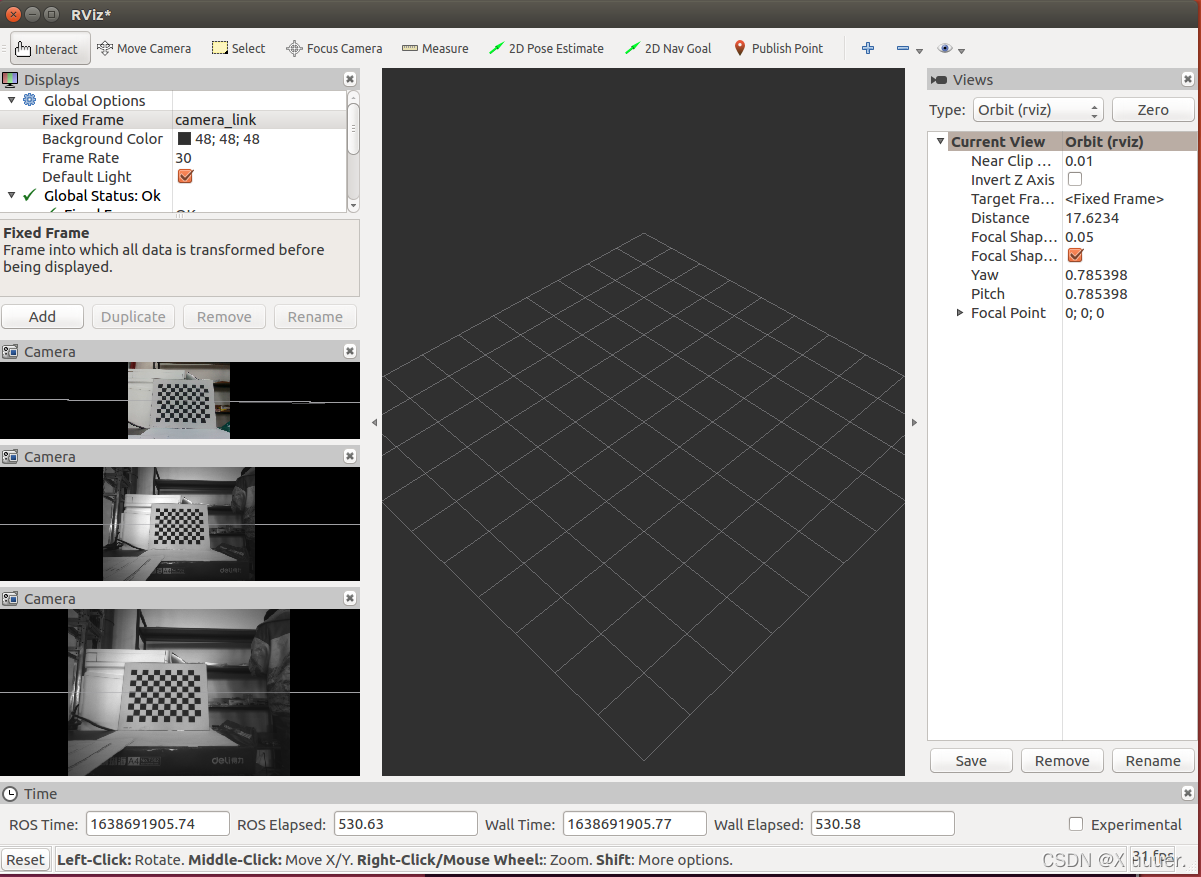
Task: Click the Add button in Displays panel
Action: [x=42, y=316]
